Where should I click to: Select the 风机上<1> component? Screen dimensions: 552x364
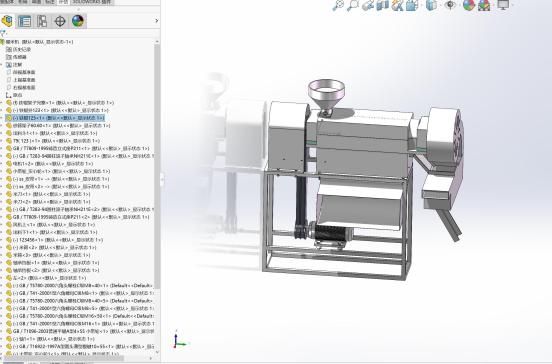(50, 225)
